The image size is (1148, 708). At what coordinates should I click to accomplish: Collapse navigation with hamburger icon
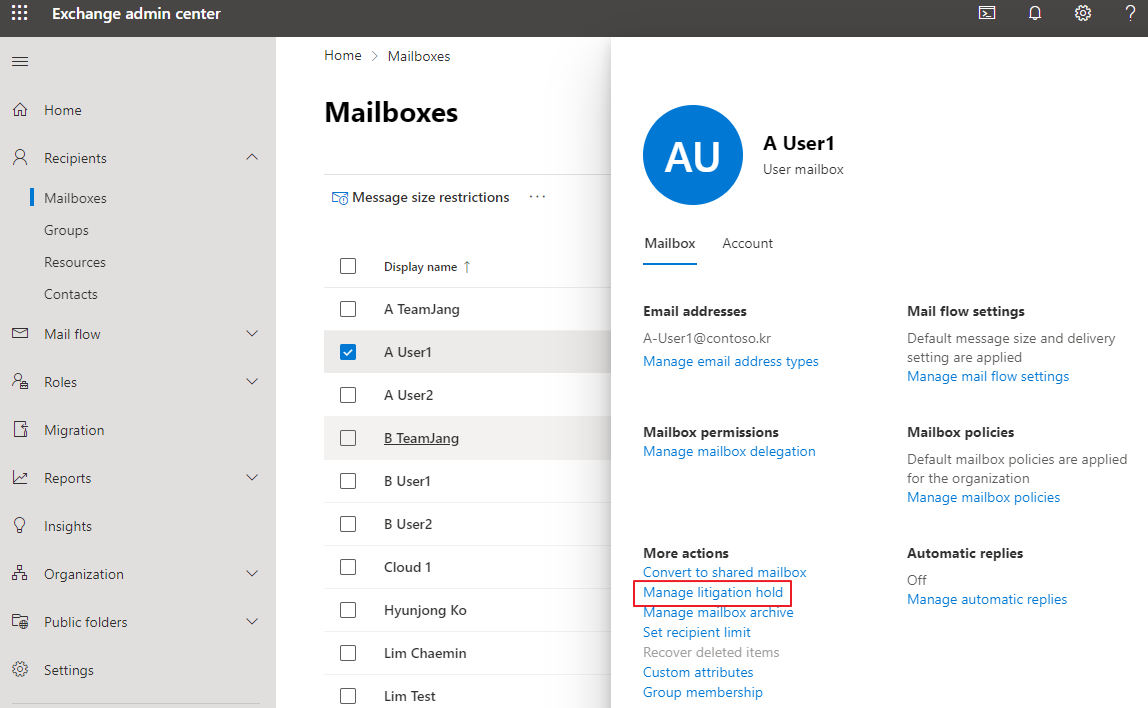tap(20, 62)
